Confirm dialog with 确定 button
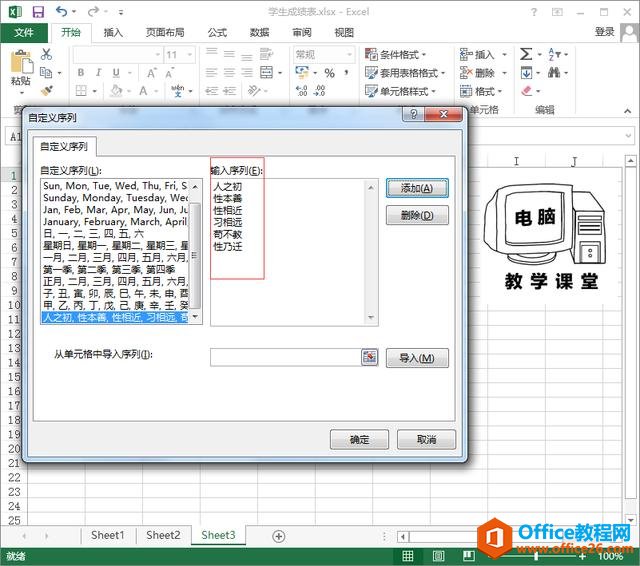The height and width of the screenshot is (566, 640). click(359, 439)
